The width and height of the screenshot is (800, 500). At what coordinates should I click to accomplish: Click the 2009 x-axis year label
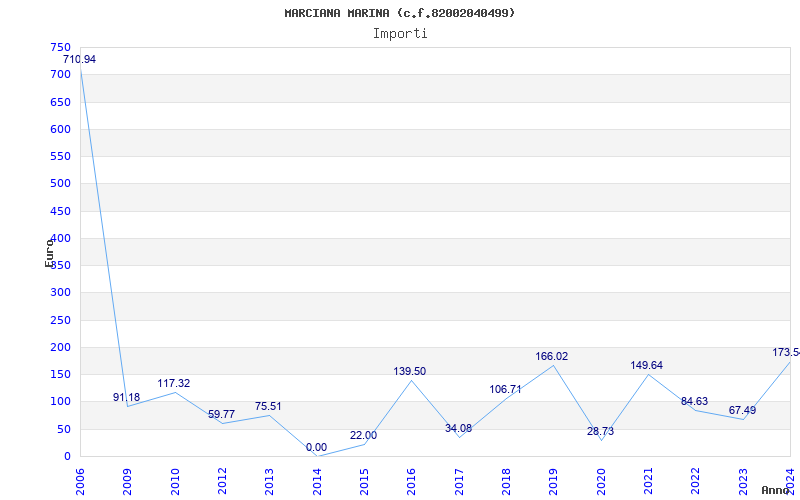pyautogui.click(x=128, y=482)
